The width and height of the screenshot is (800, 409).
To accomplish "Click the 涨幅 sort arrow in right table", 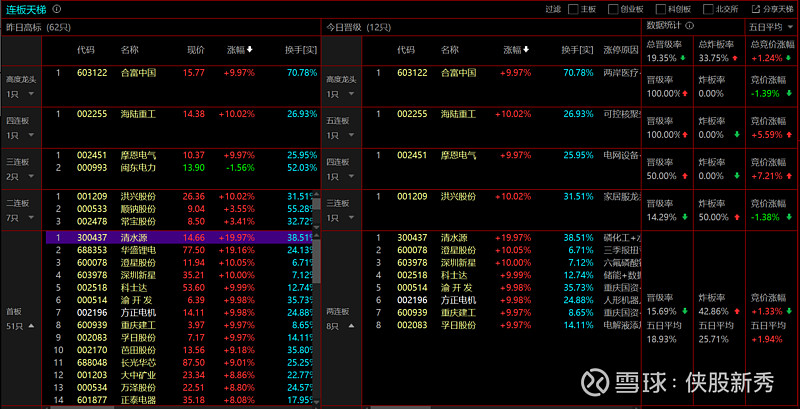I will [526, 49].
